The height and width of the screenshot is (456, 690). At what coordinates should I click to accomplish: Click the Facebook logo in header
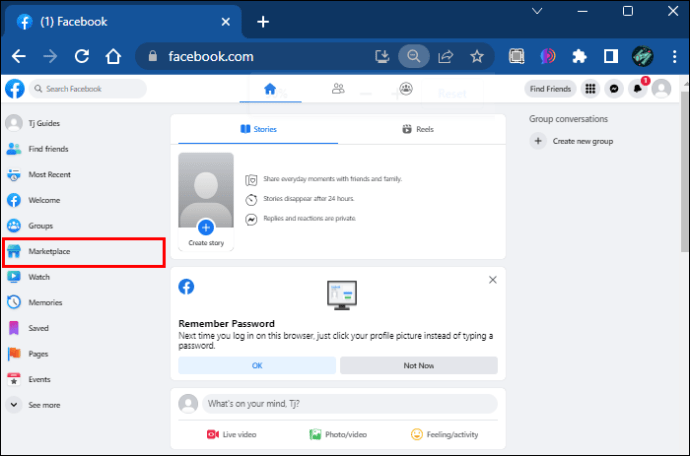coord(14,89)
